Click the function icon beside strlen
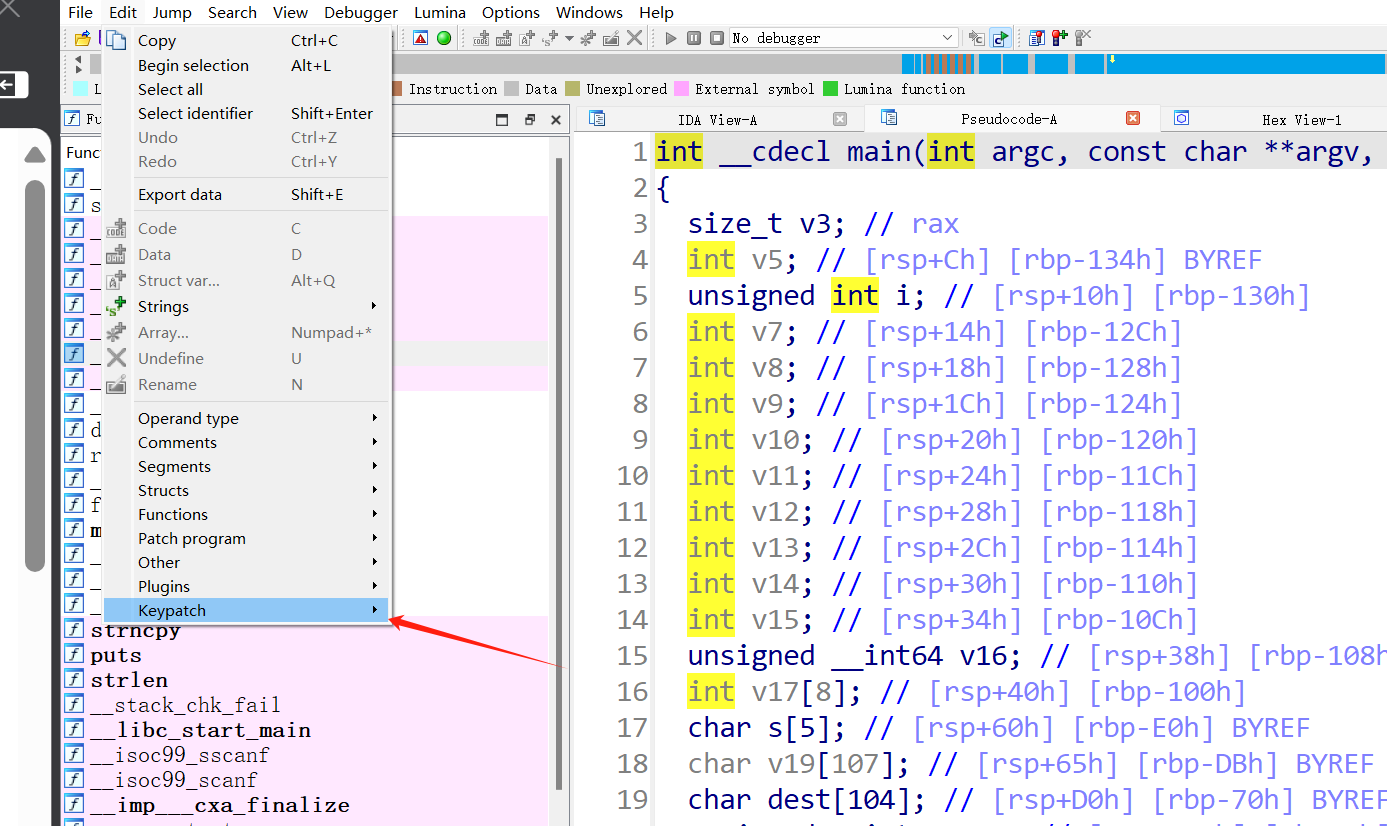This screenshot has height=826, width=1387. coord(74,680)
